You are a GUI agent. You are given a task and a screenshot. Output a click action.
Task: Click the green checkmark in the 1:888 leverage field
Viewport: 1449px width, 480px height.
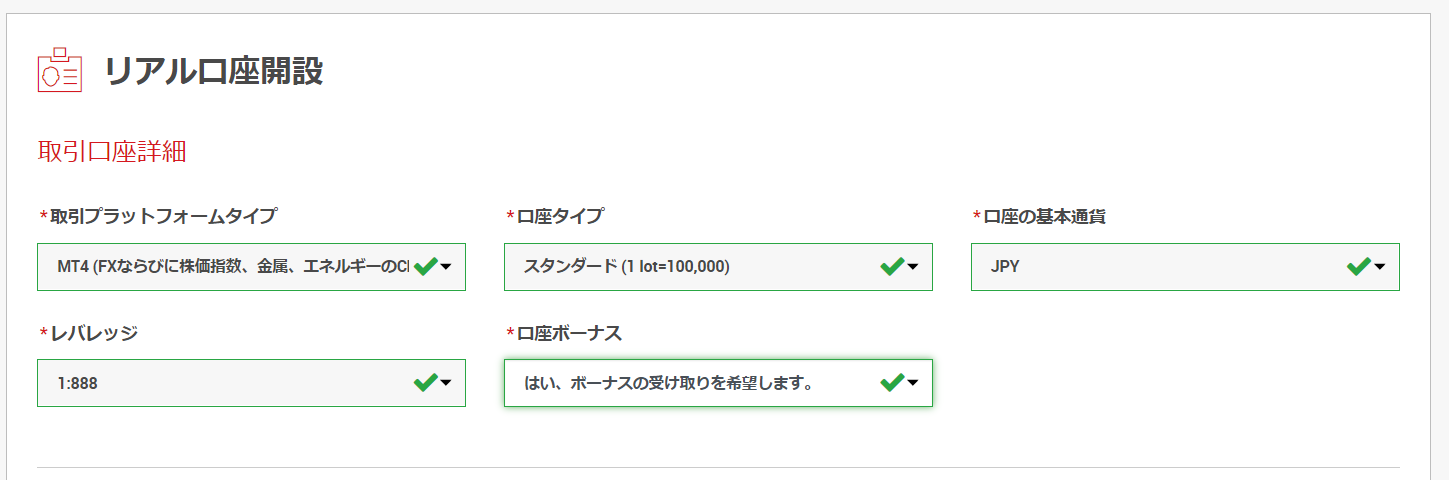pos(426,382)
